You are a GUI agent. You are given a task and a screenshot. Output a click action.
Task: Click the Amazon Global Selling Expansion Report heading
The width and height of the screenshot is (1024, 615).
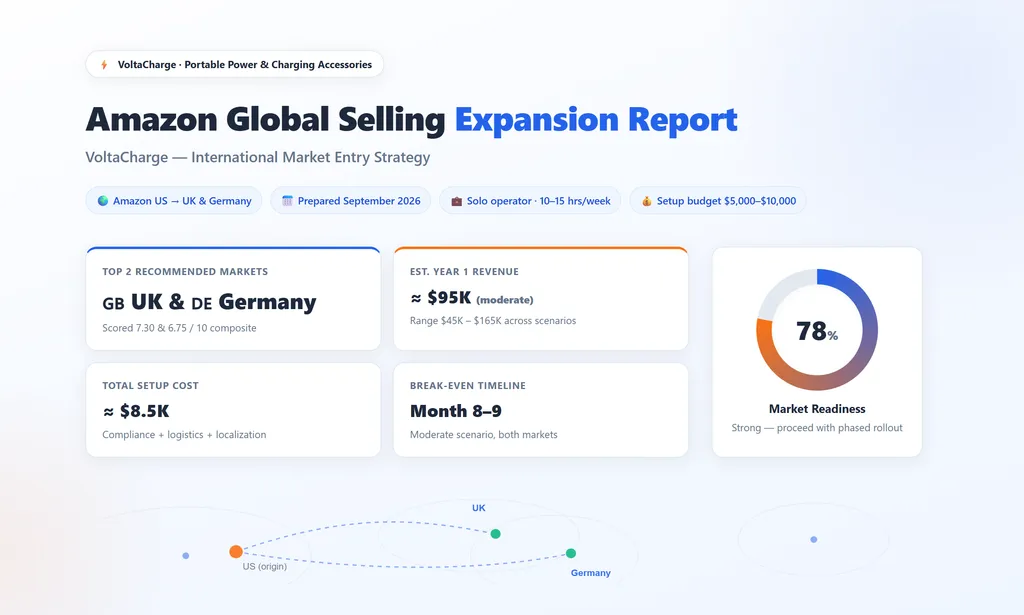[411, 119]
